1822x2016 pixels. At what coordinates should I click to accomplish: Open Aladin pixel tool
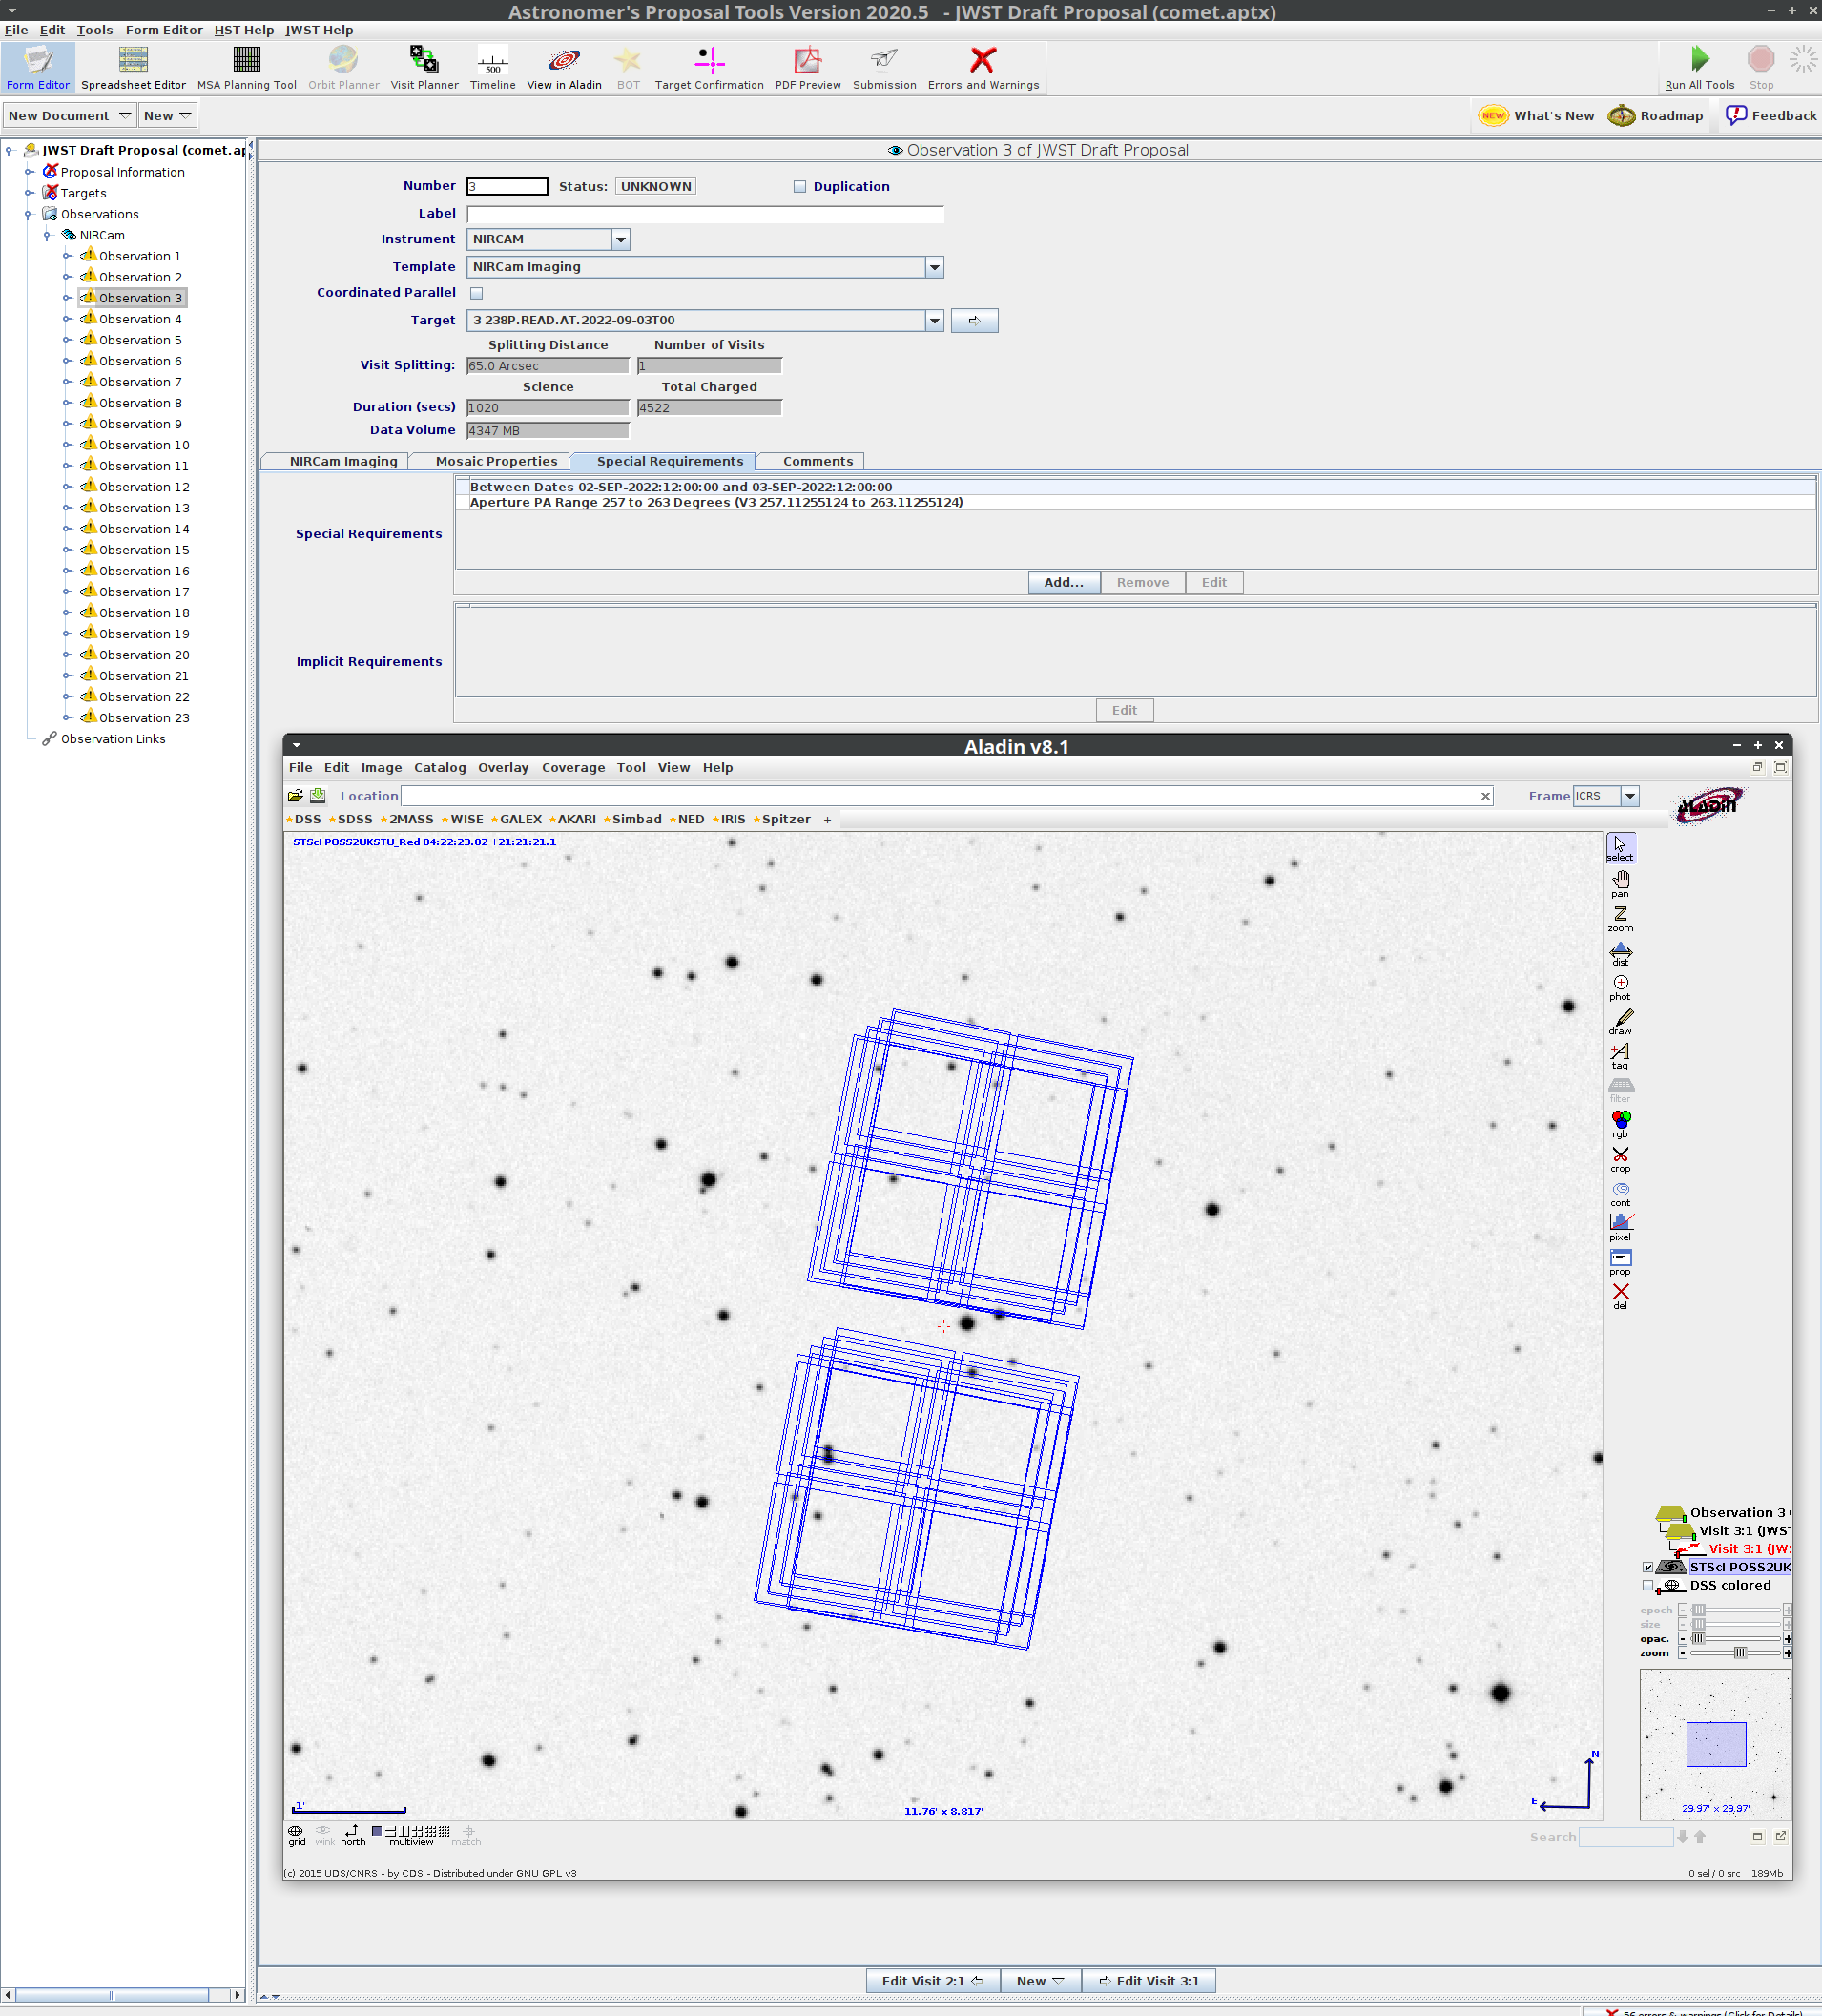(x=1620, y=1227)
